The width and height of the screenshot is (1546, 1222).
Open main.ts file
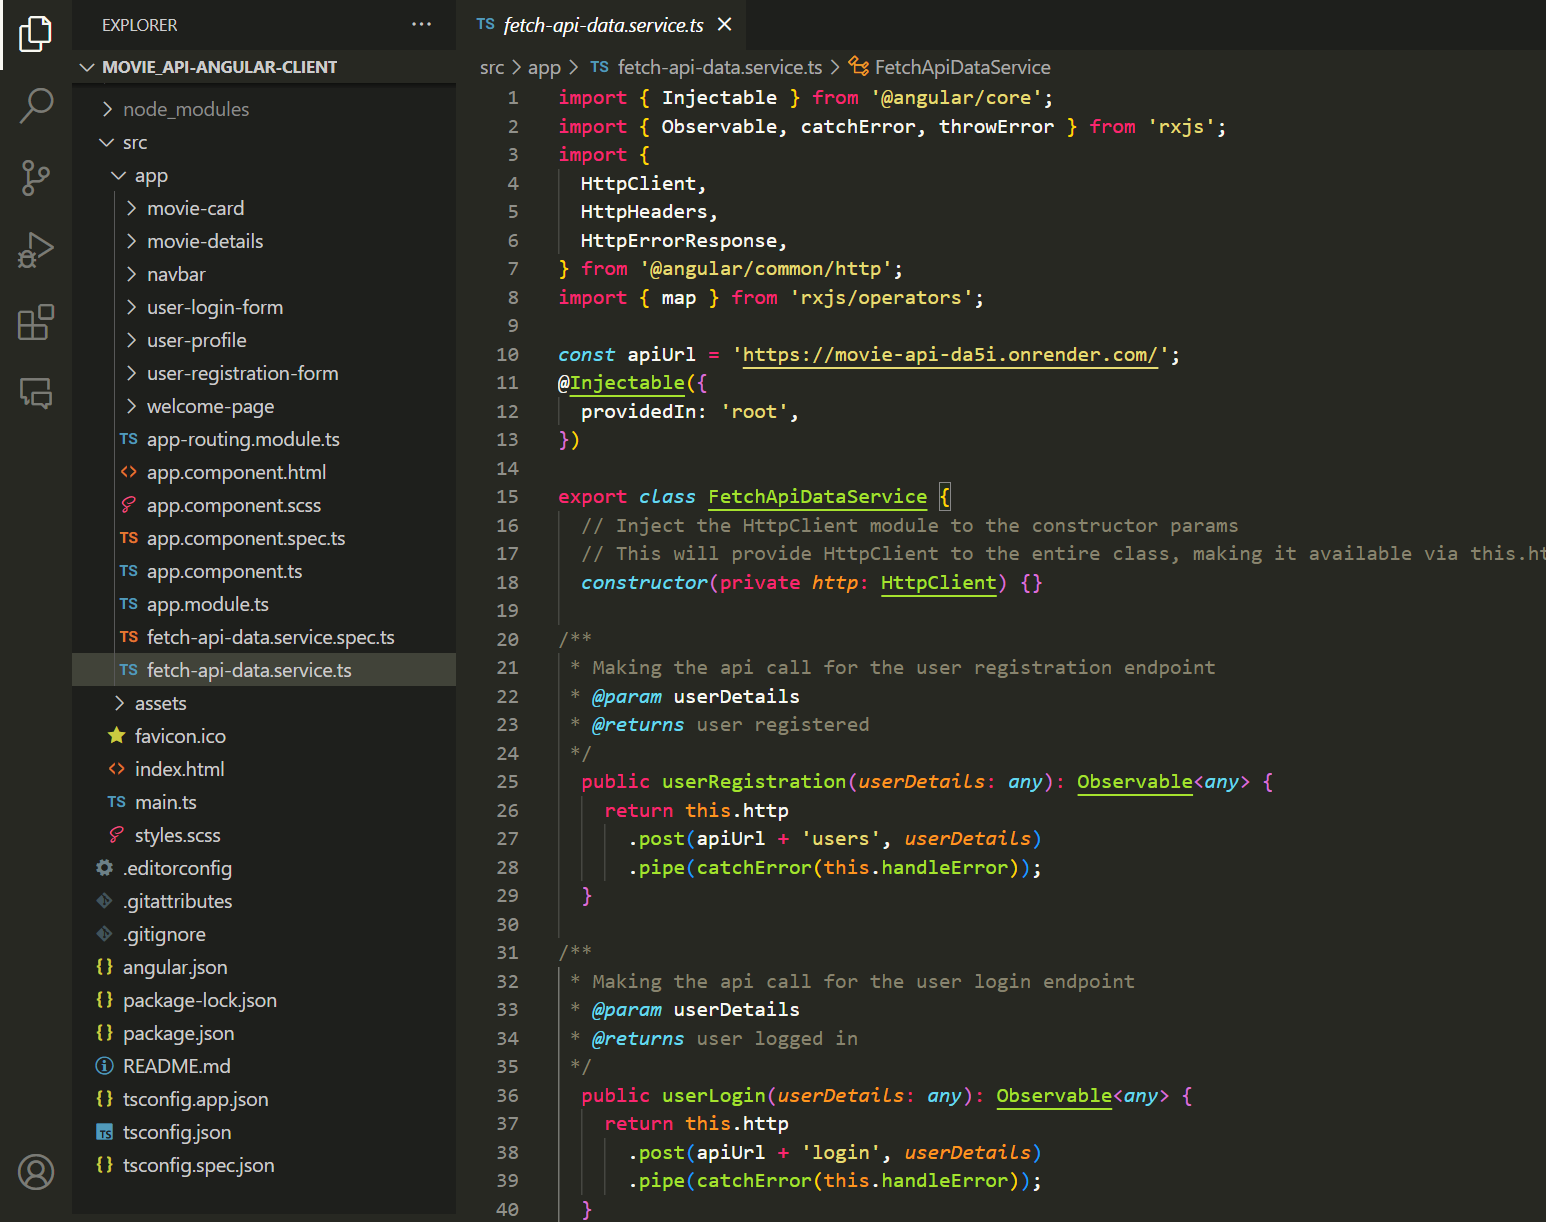264,802
